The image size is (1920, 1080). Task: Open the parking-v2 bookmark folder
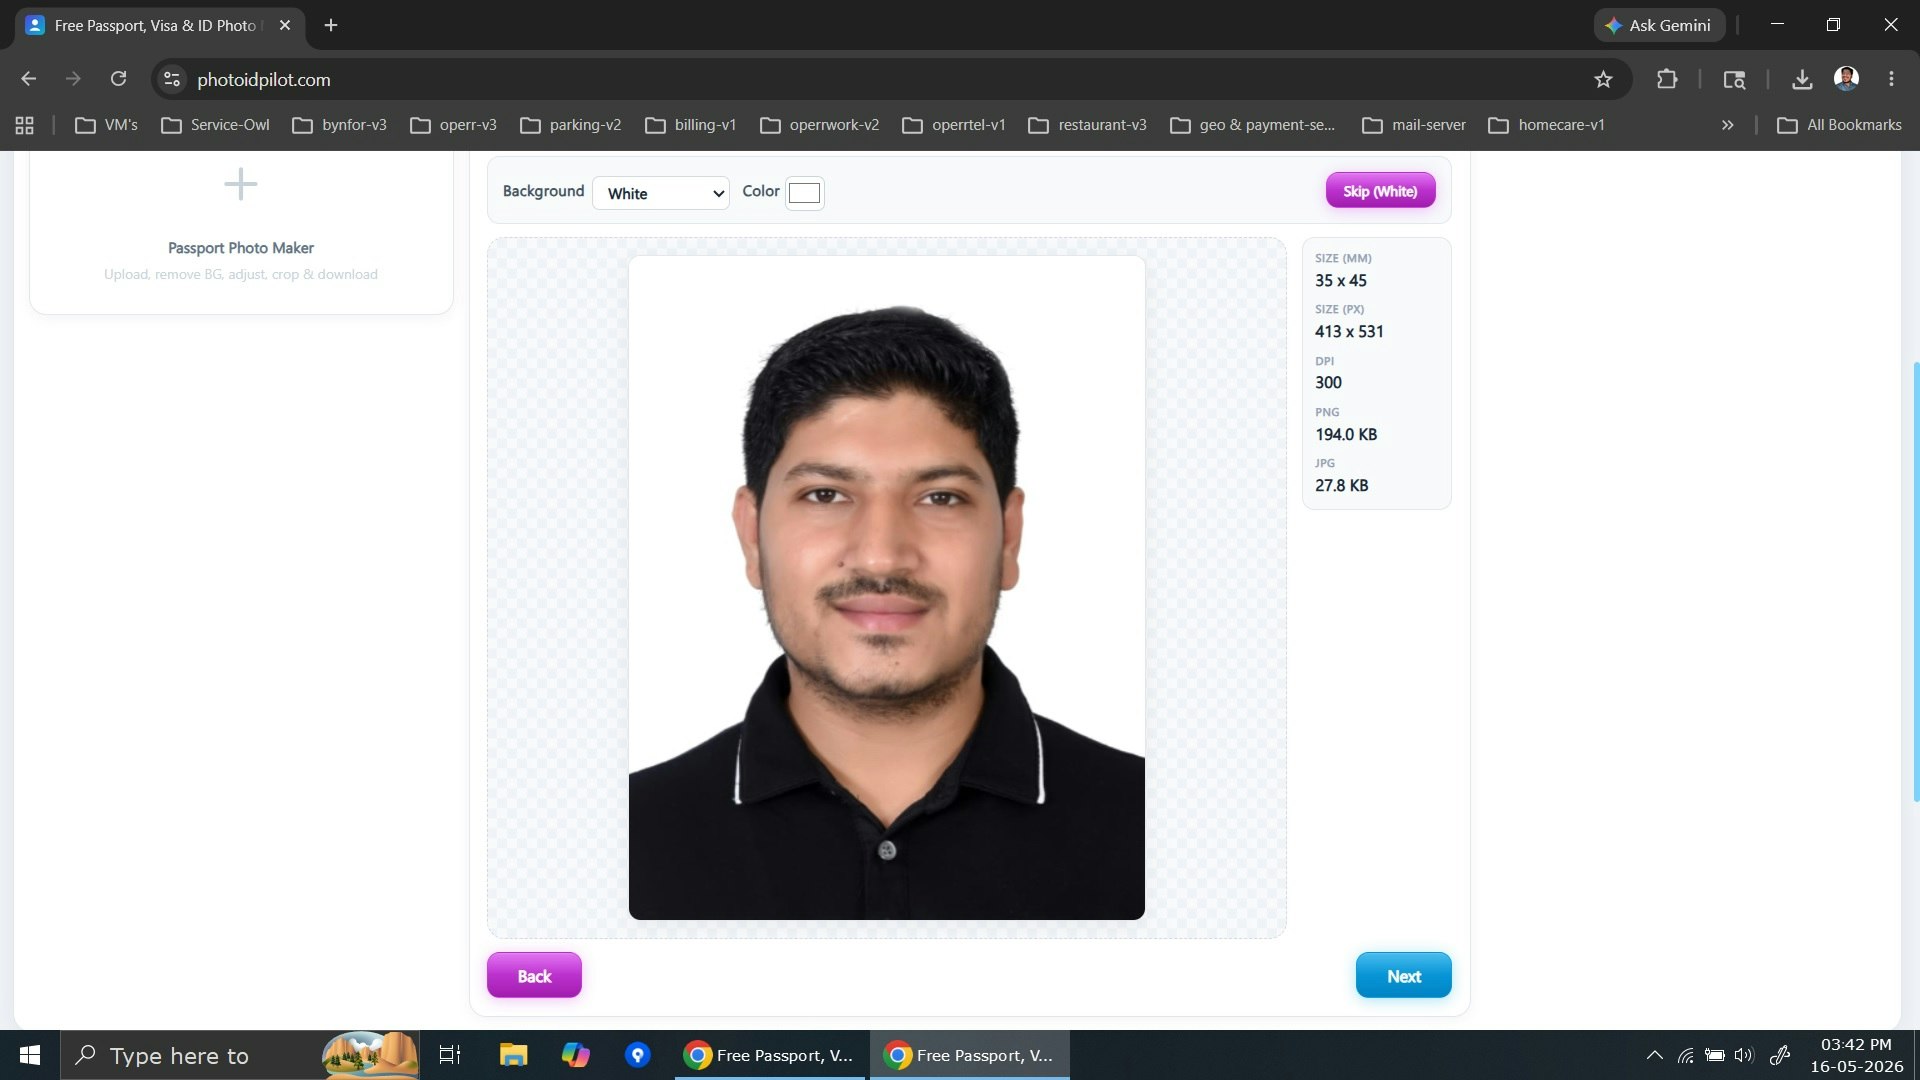[x=571, y=125]
